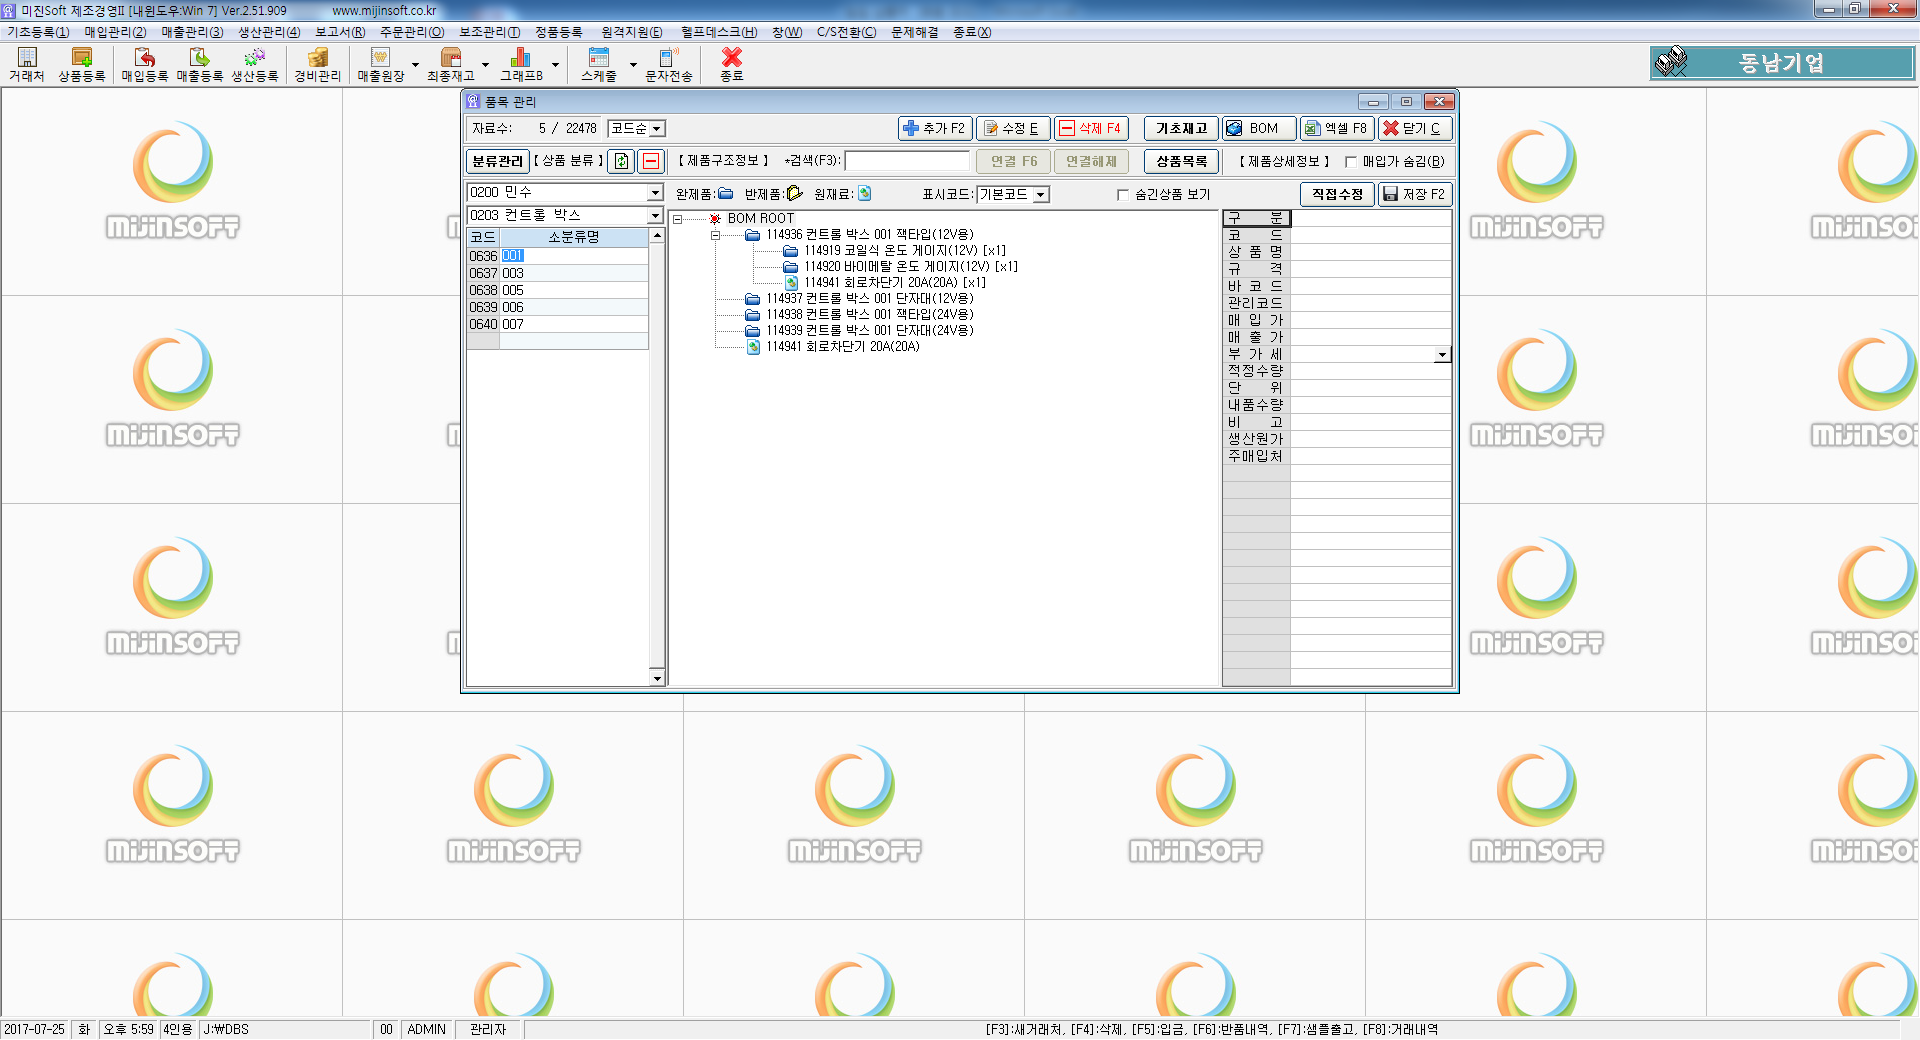
Task: Click up arrow of category list scrollbar
Action: 657,236
